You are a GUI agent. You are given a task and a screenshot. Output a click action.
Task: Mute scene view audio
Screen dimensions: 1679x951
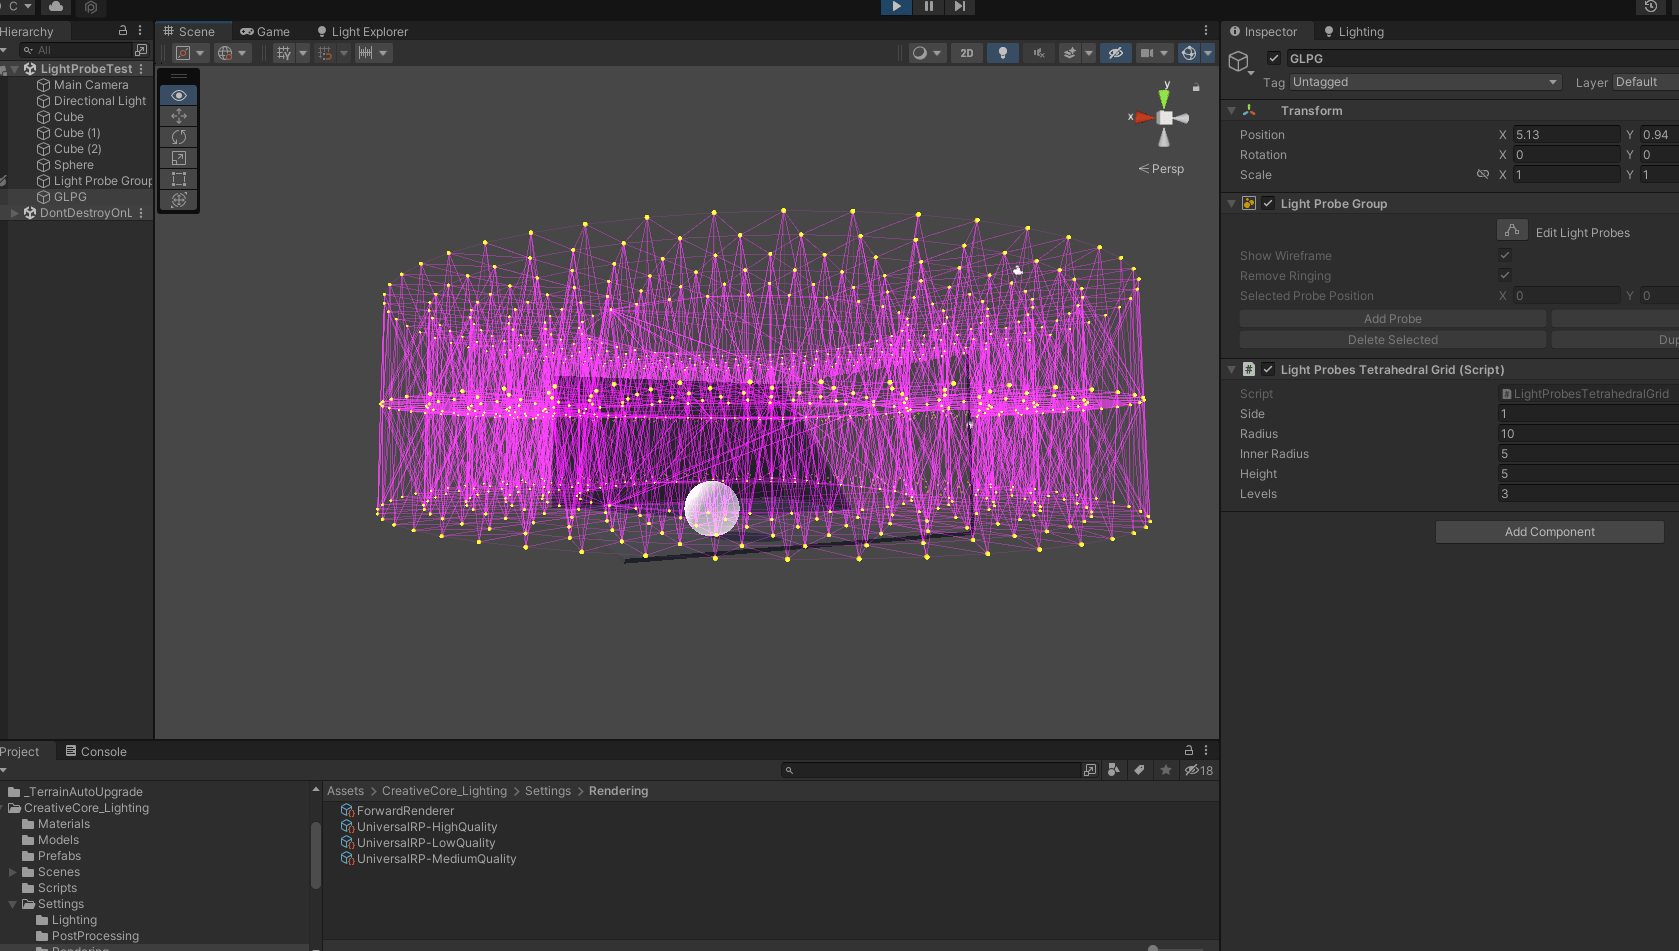(x=1039, y=52)
